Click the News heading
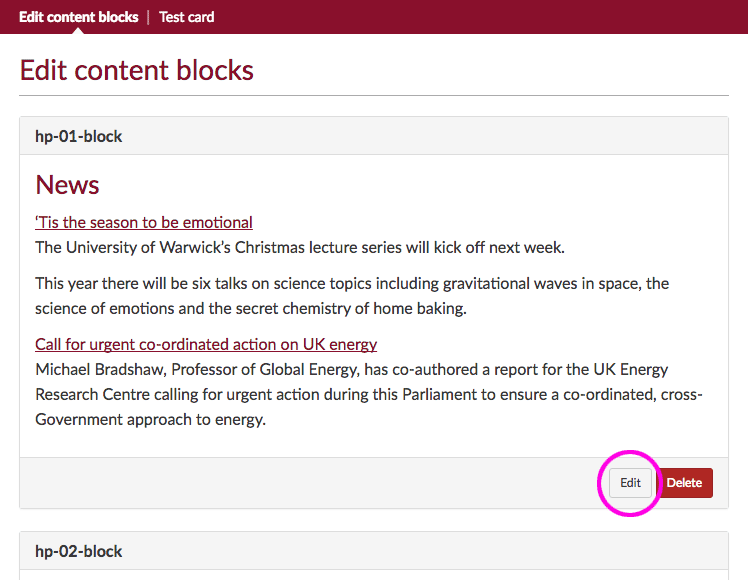748x580 pixels. pyautogui.click(x=67, y=185)
